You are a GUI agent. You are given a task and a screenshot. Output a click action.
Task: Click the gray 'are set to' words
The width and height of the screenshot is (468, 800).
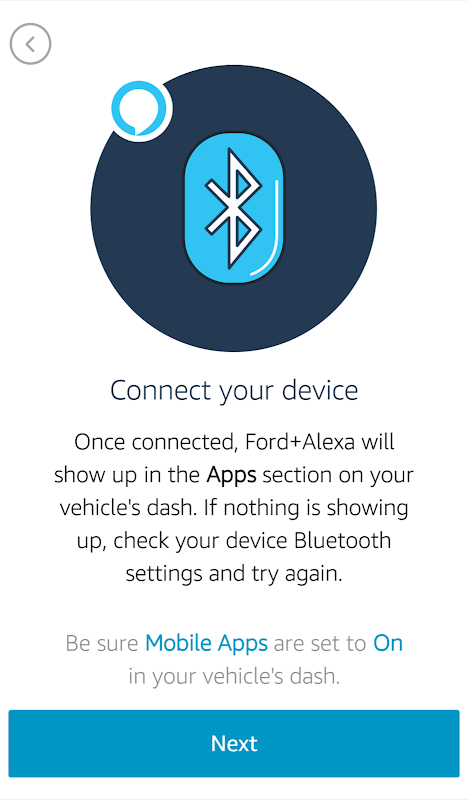click(320, 643)
